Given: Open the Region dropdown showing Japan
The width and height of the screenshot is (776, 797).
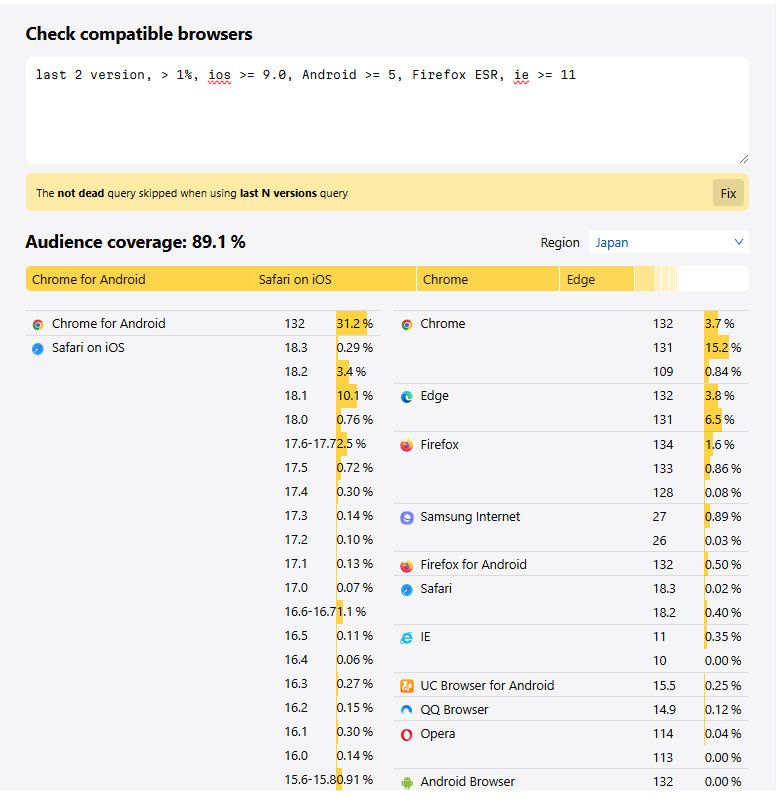Looking at the screenshot, I should point(668,242).
